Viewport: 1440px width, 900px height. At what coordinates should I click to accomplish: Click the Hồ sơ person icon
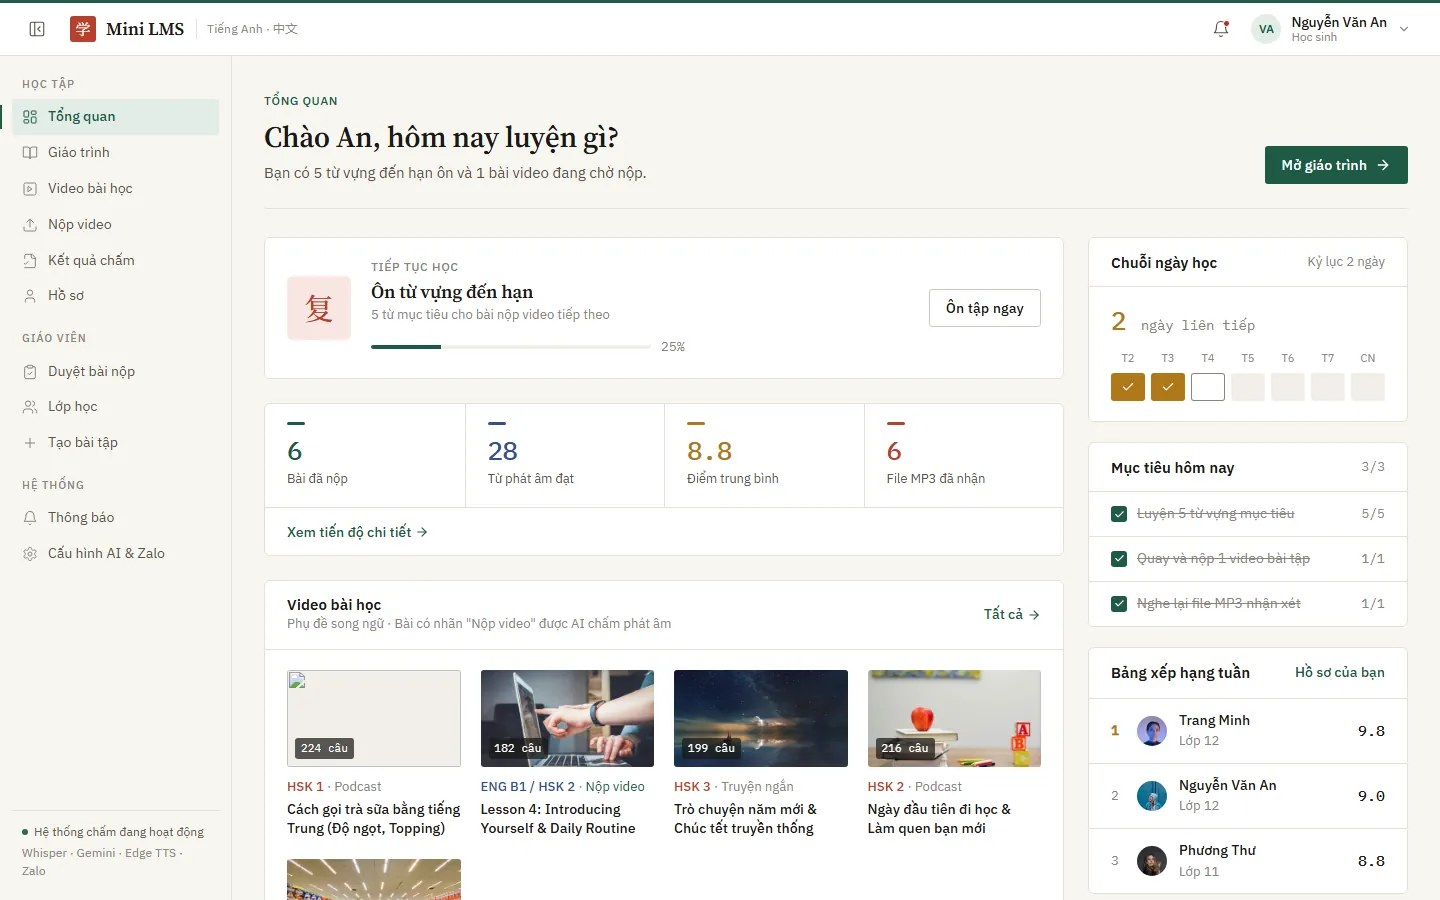click(x=30, y=296)
